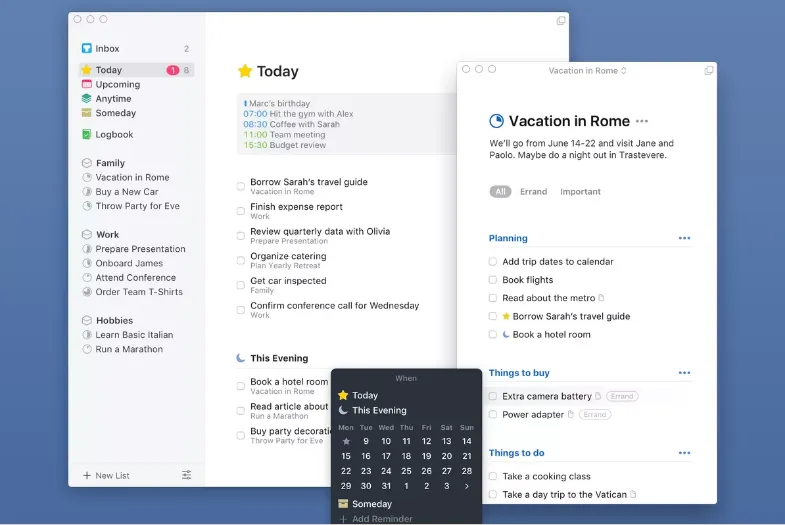Pick date 17 in the calendar
The width and height of the screenshot is (785, 525).
[x=386, y=456]
